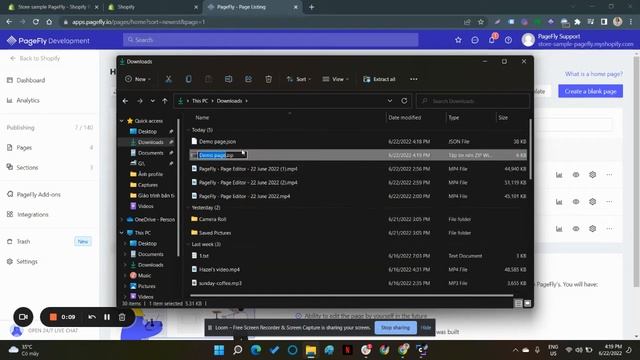The width and height of the screenshot is (640, 360).
Task: Click the PageFly search field
Action: tap(271, 40)
